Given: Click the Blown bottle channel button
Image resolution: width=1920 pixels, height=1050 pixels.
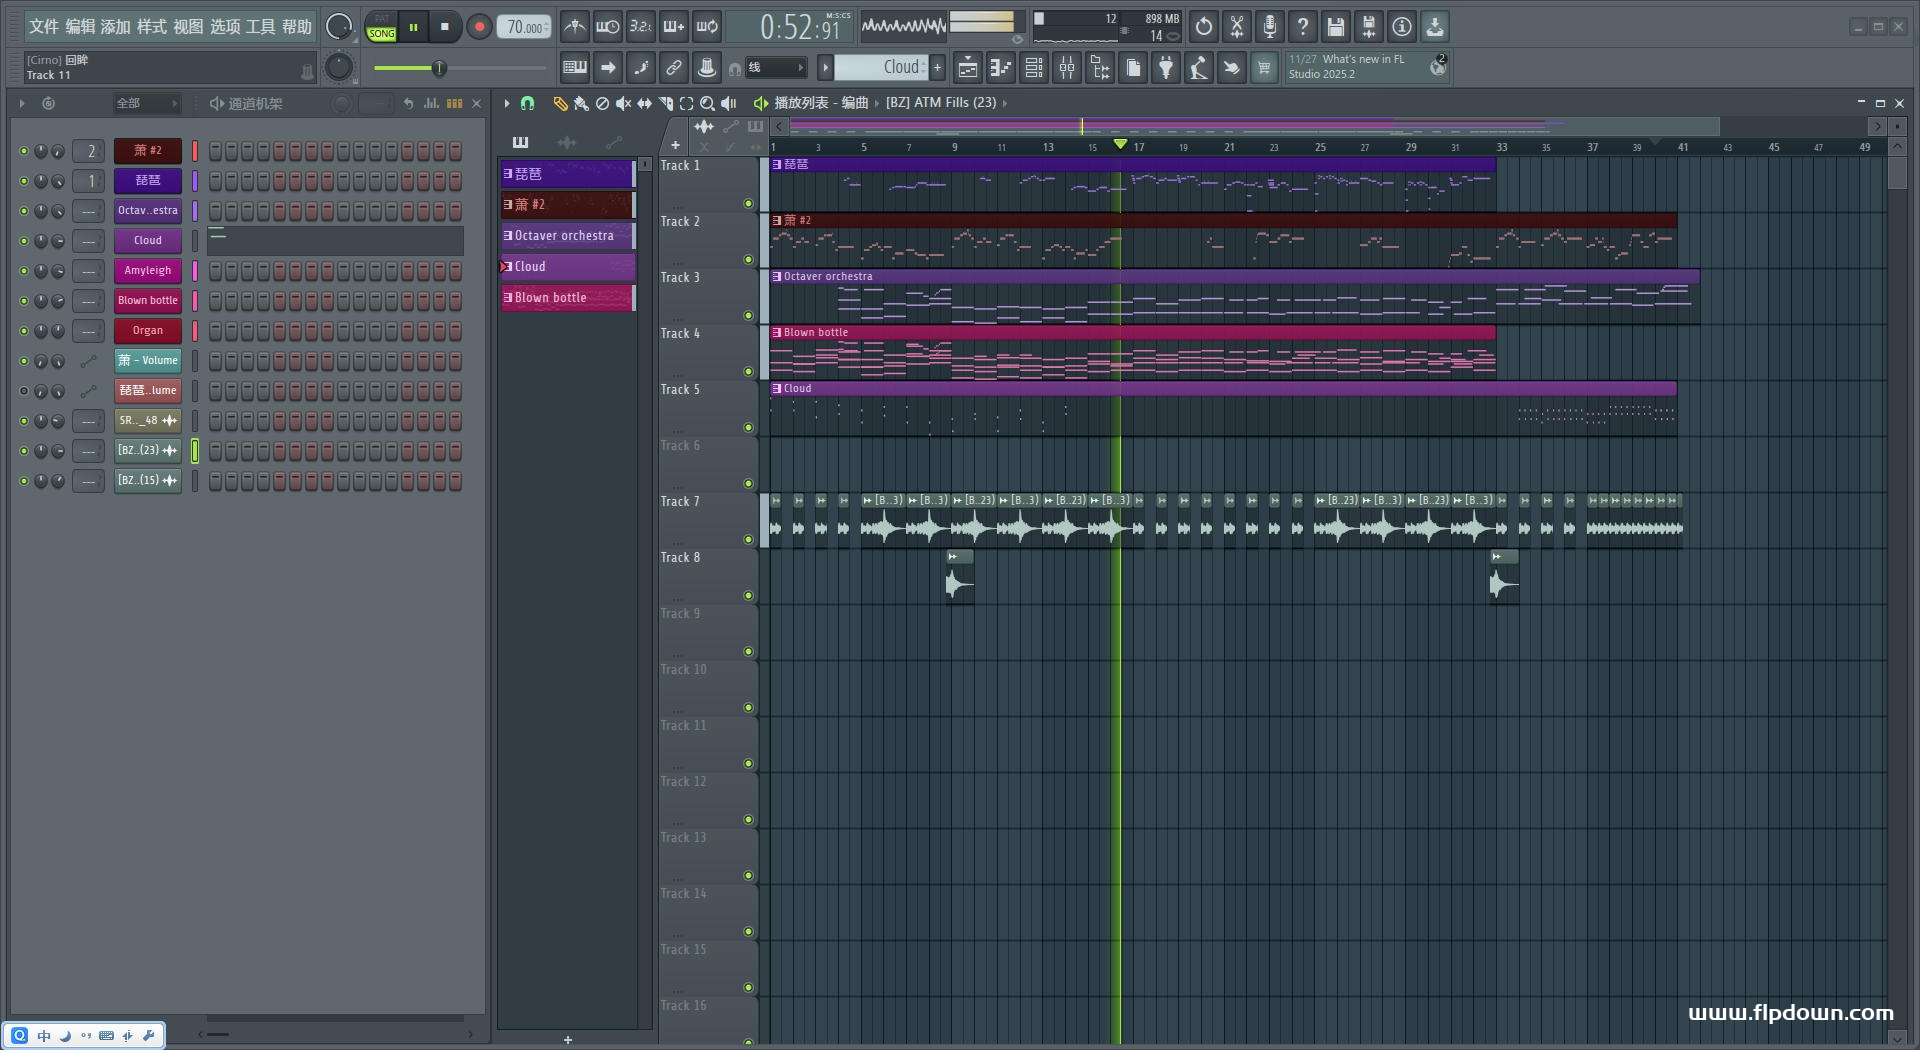Looking at the screenshot, I should pos(148,301).
